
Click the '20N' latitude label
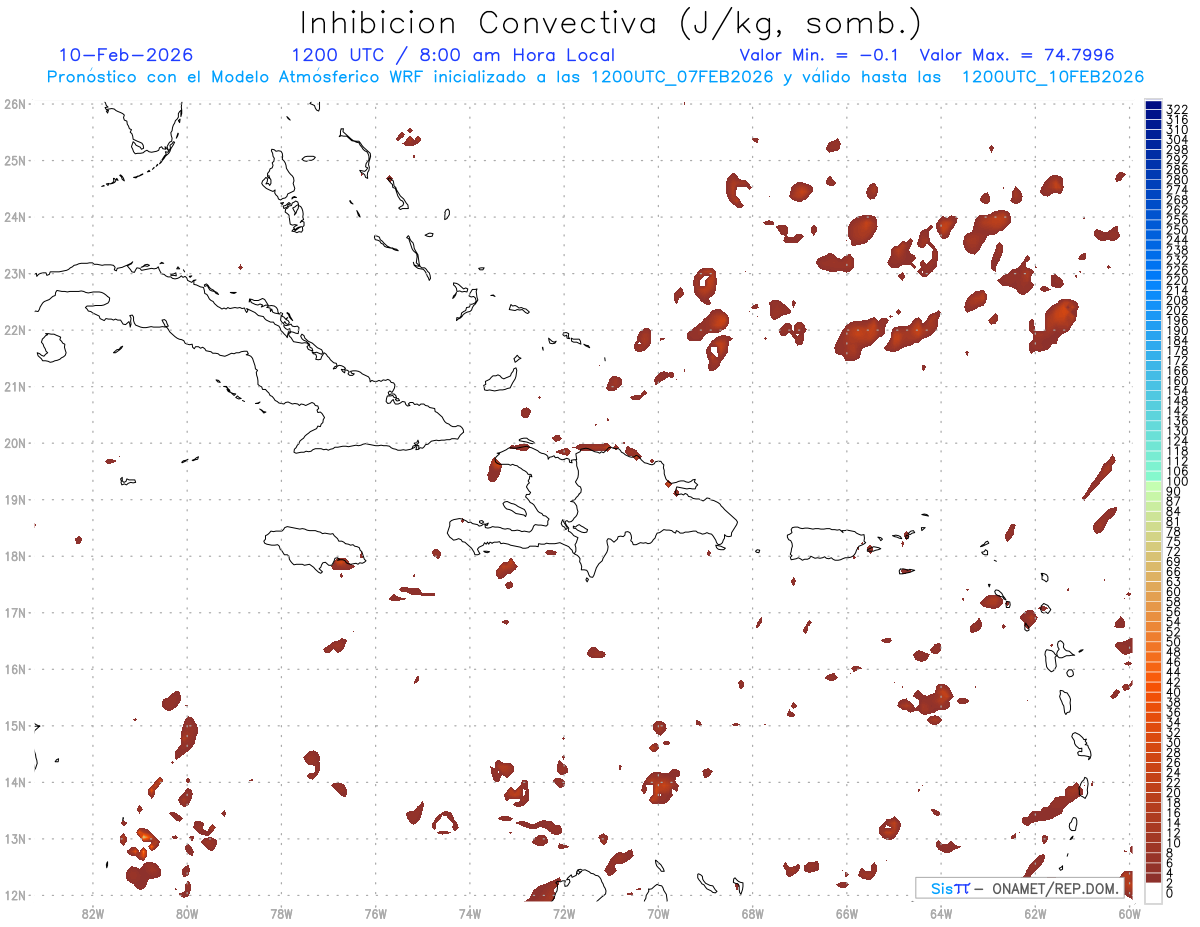(x=15, y=443)
